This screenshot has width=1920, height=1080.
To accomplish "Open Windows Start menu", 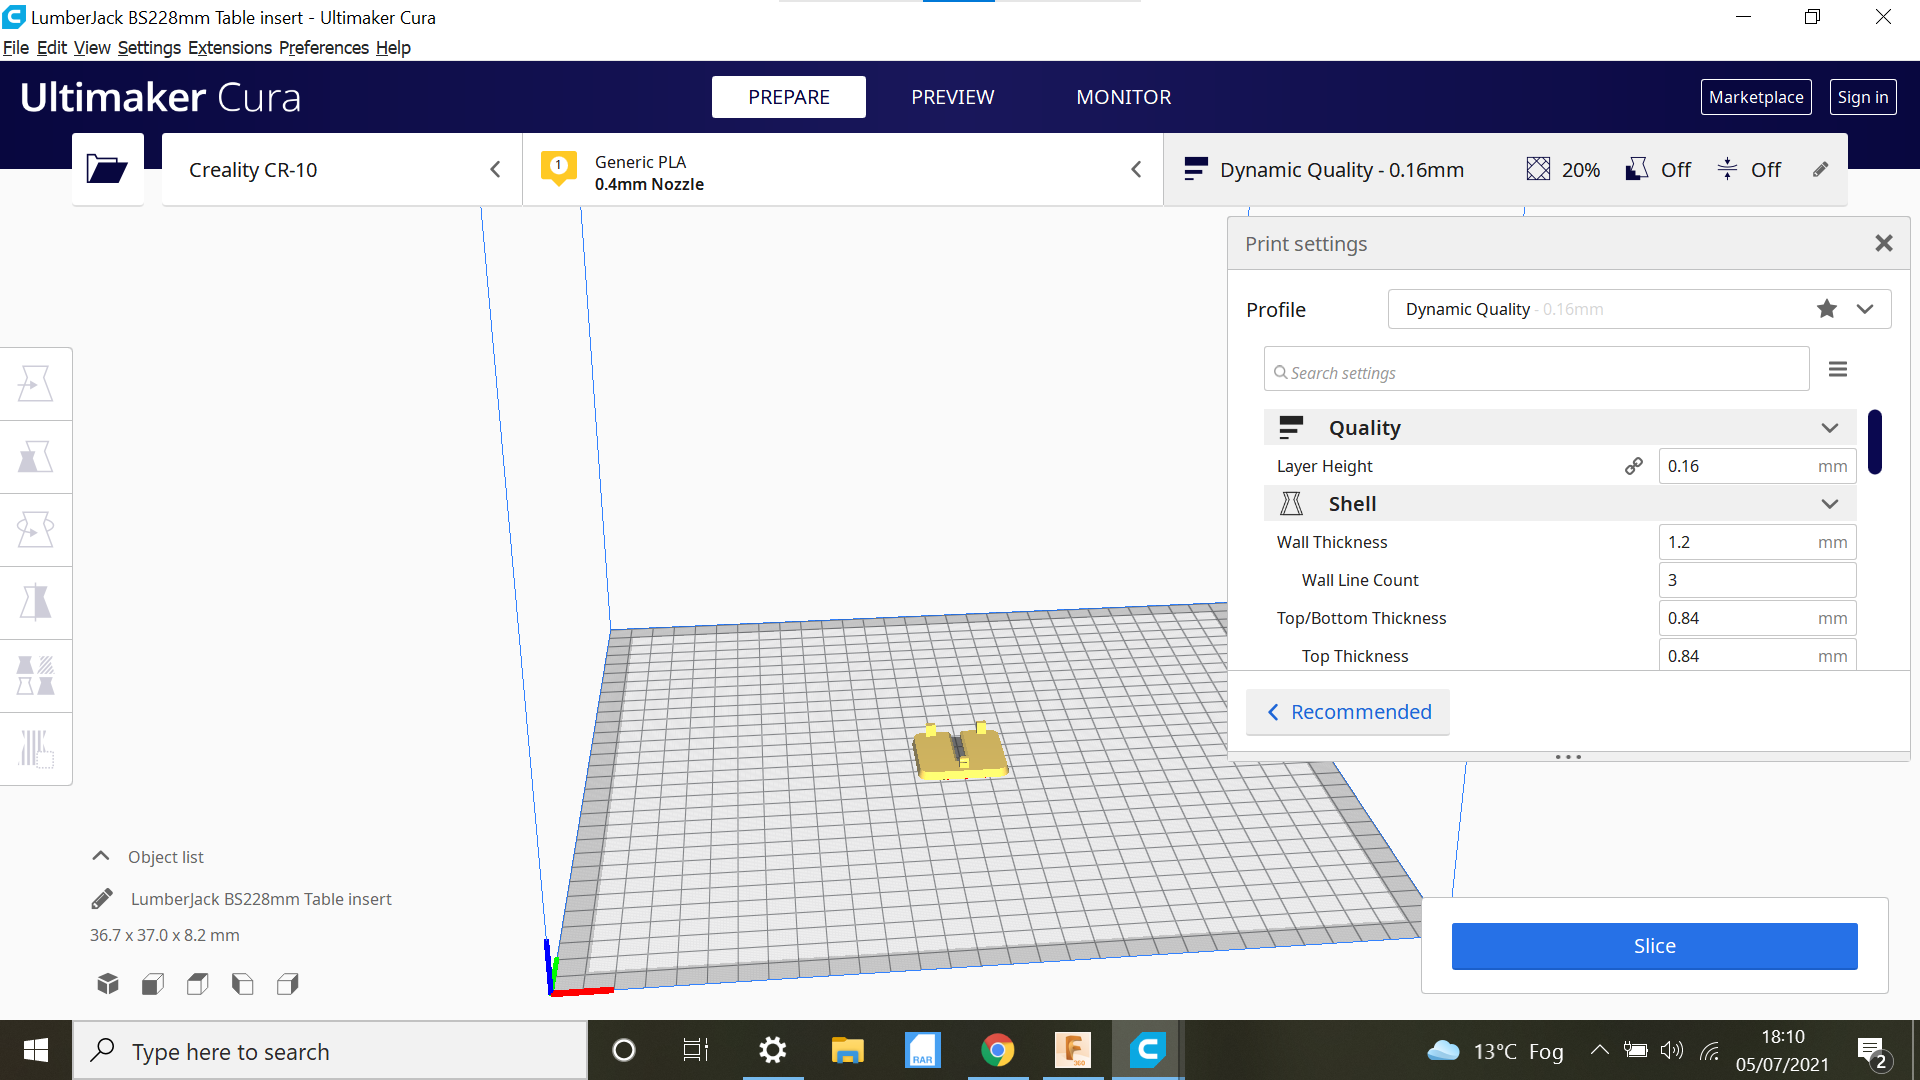I will (36, 1050).
